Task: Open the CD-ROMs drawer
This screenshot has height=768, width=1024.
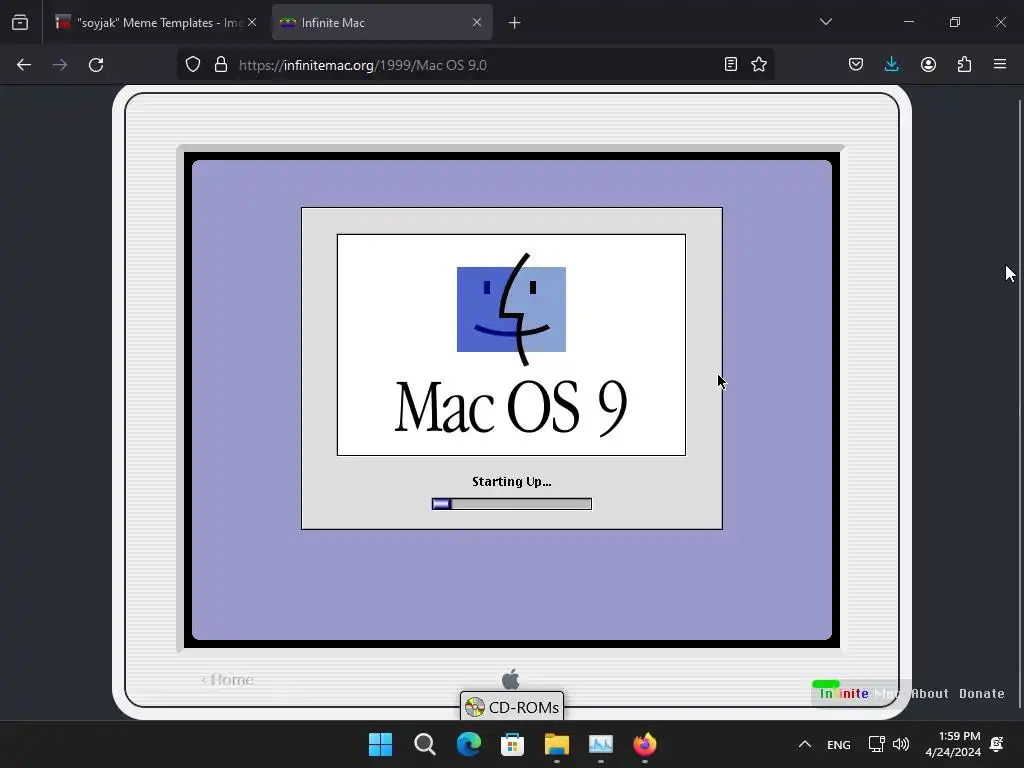Action: pos(512,707)
